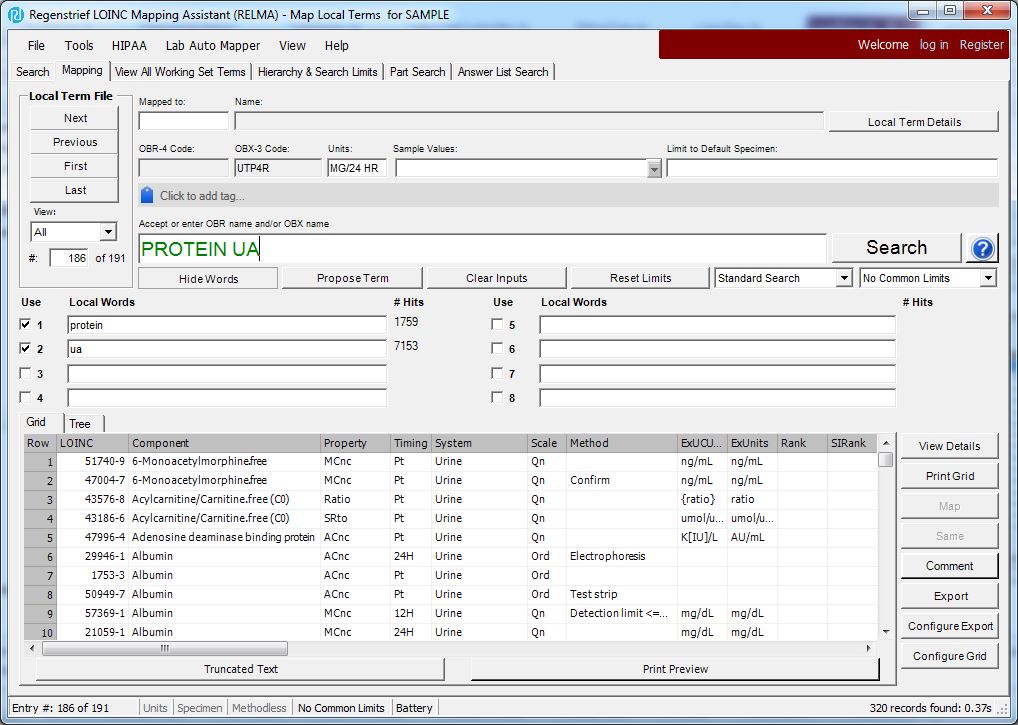The width and height of the screenshot is (1018, 725).
Task: Switch to View All Working Set Terms tab
Action: pos(180,72)
